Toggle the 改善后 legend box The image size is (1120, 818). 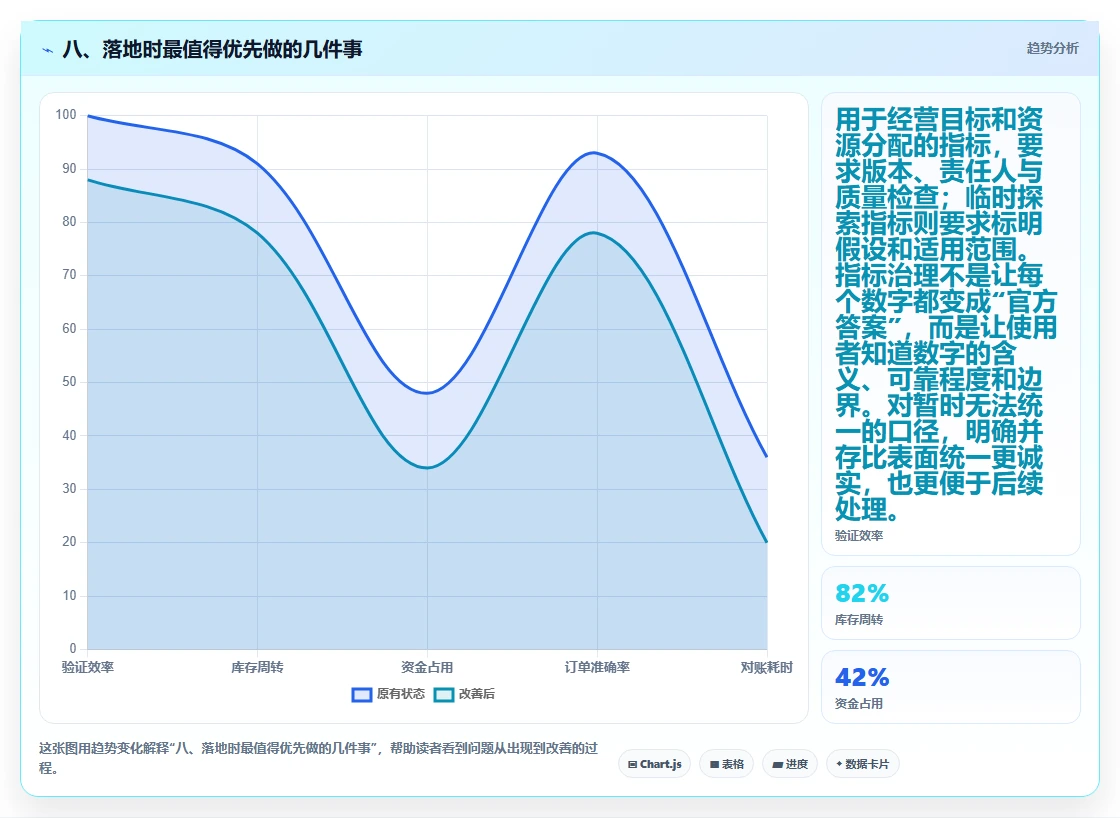coord(444,694)
